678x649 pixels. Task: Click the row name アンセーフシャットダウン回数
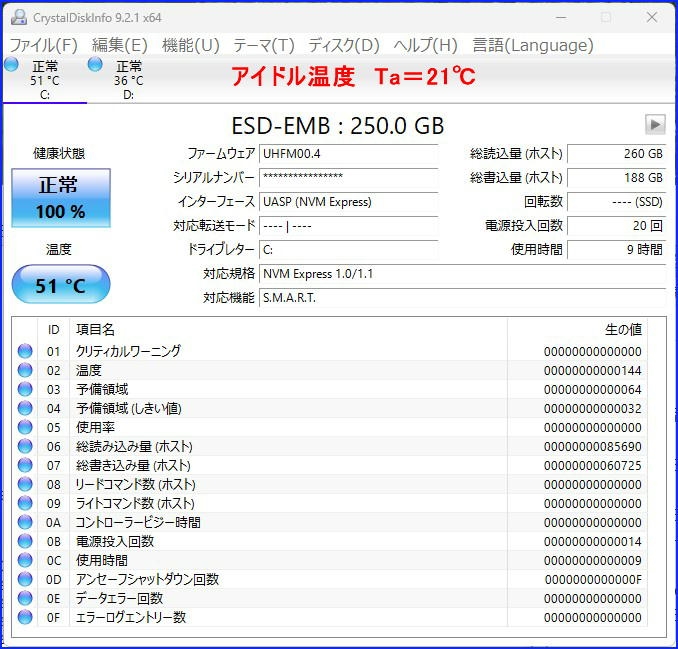pyautogui.click(x=147, y=579)
